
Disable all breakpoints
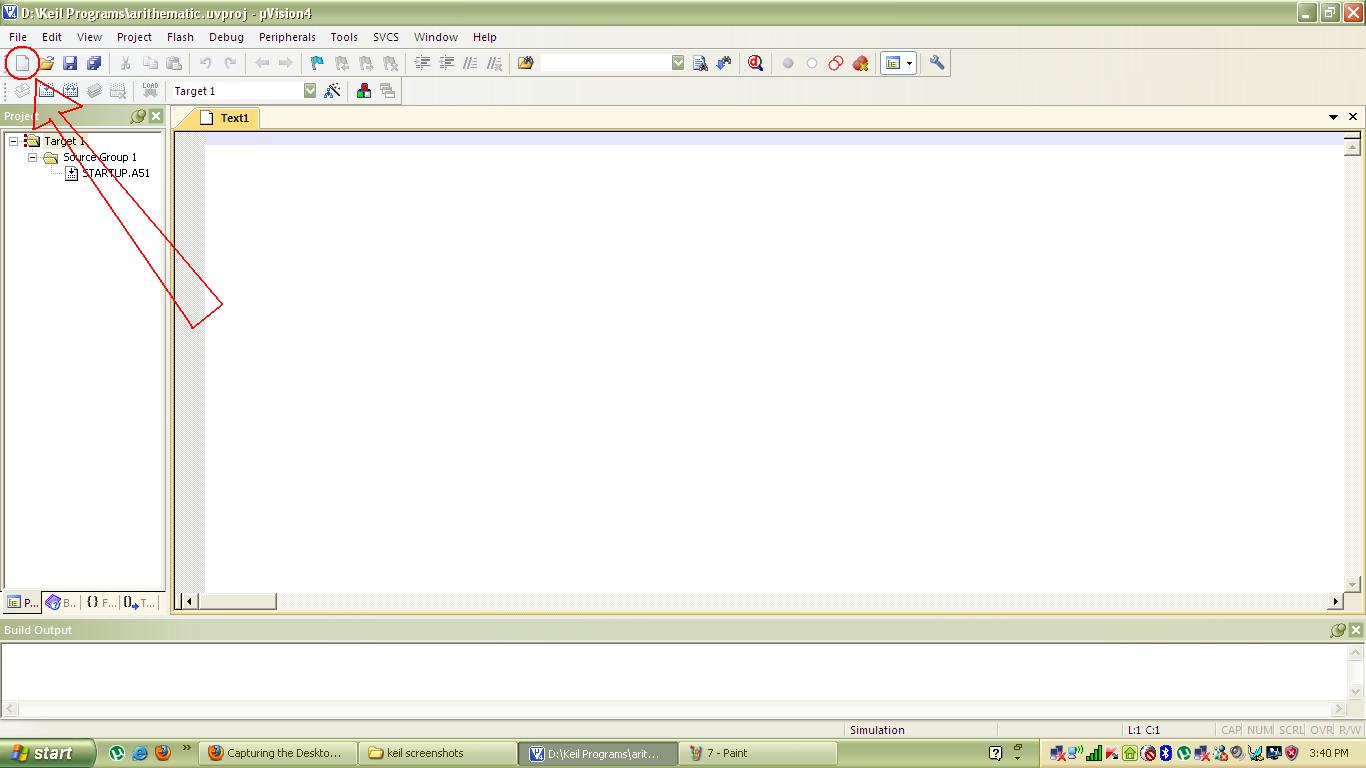click(x=836, y=63)
